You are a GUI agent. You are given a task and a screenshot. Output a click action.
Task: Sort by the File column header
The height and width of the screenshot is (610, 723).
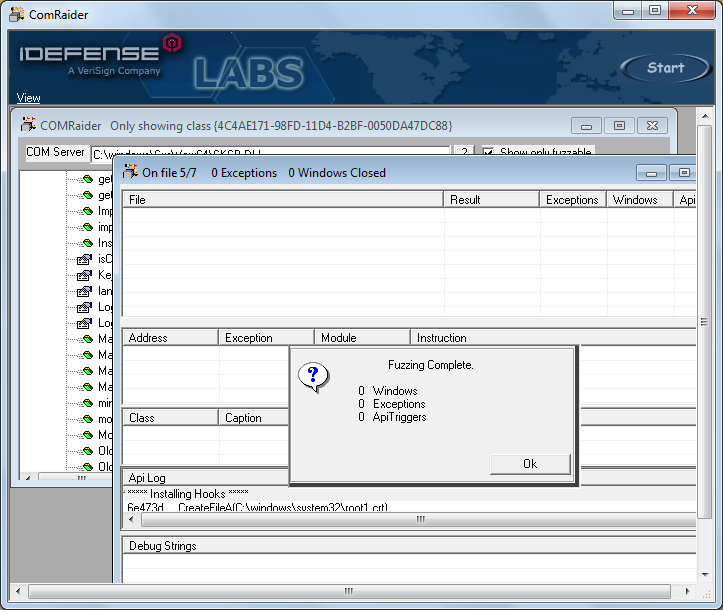tap(283, 200)
